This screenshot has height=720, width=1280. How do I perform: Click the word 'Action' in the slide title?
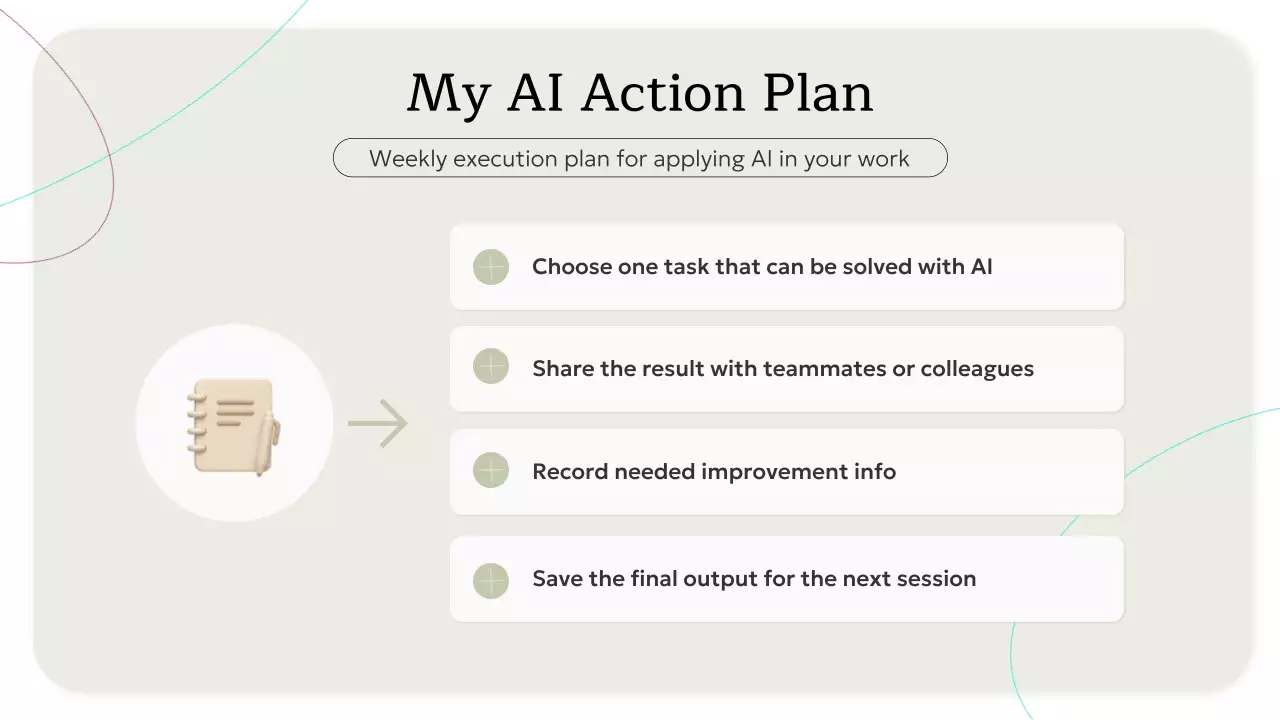tap(662, 94)
